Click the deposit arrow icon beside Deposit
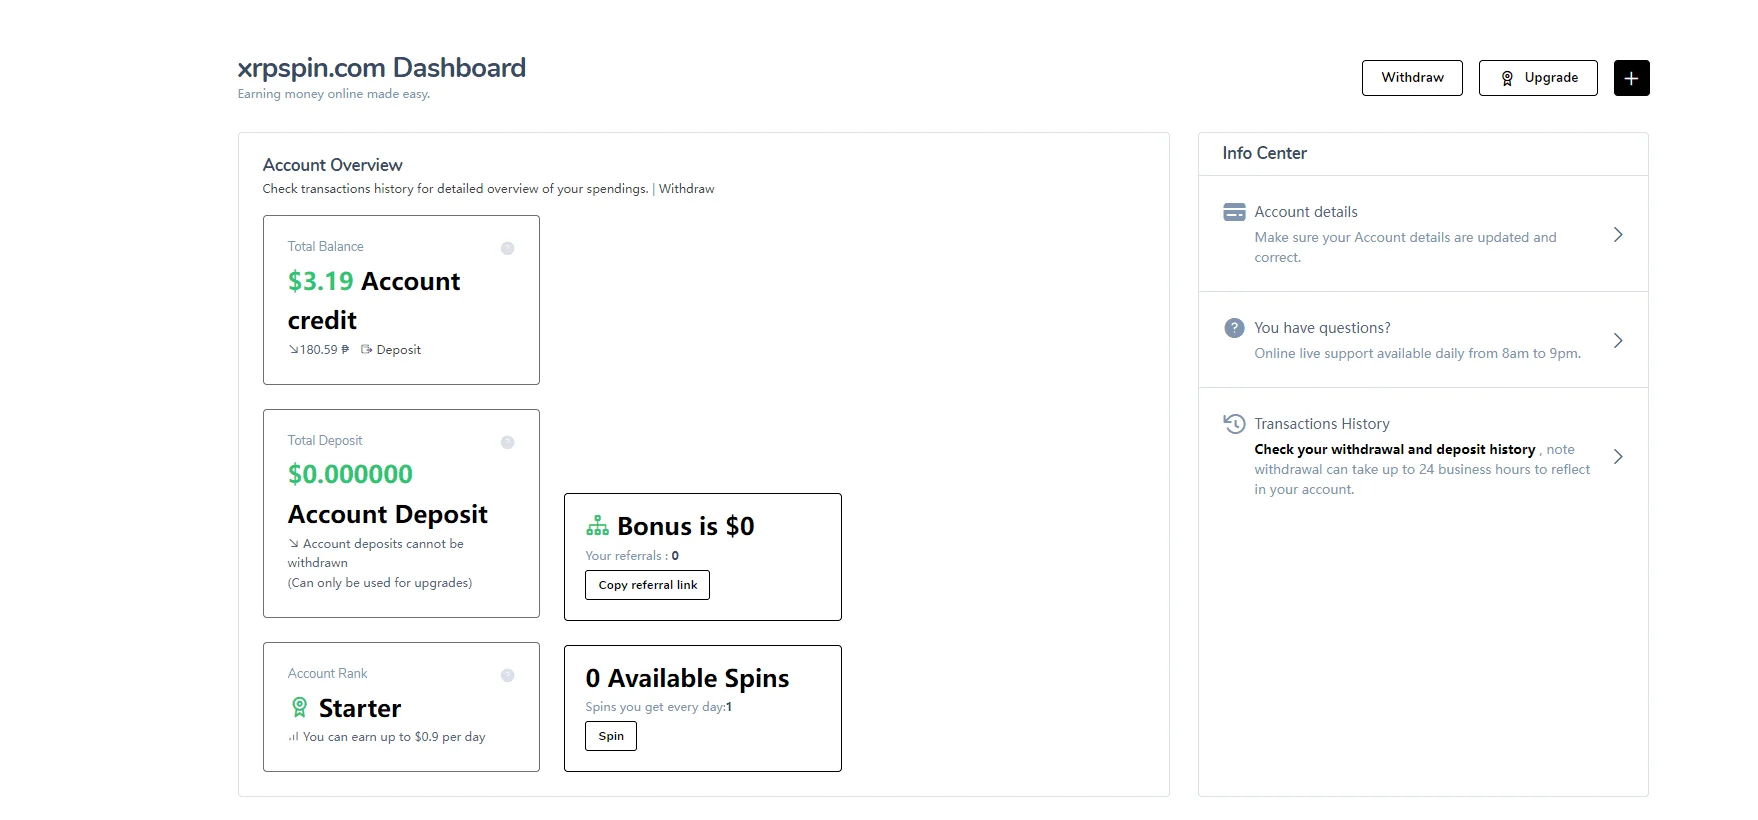Viewport: 1758px width, 820px height. point(367,350)
